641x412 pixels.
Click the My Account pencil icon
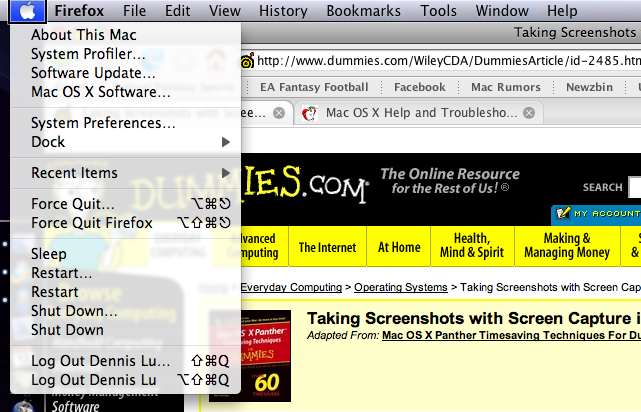563,213
